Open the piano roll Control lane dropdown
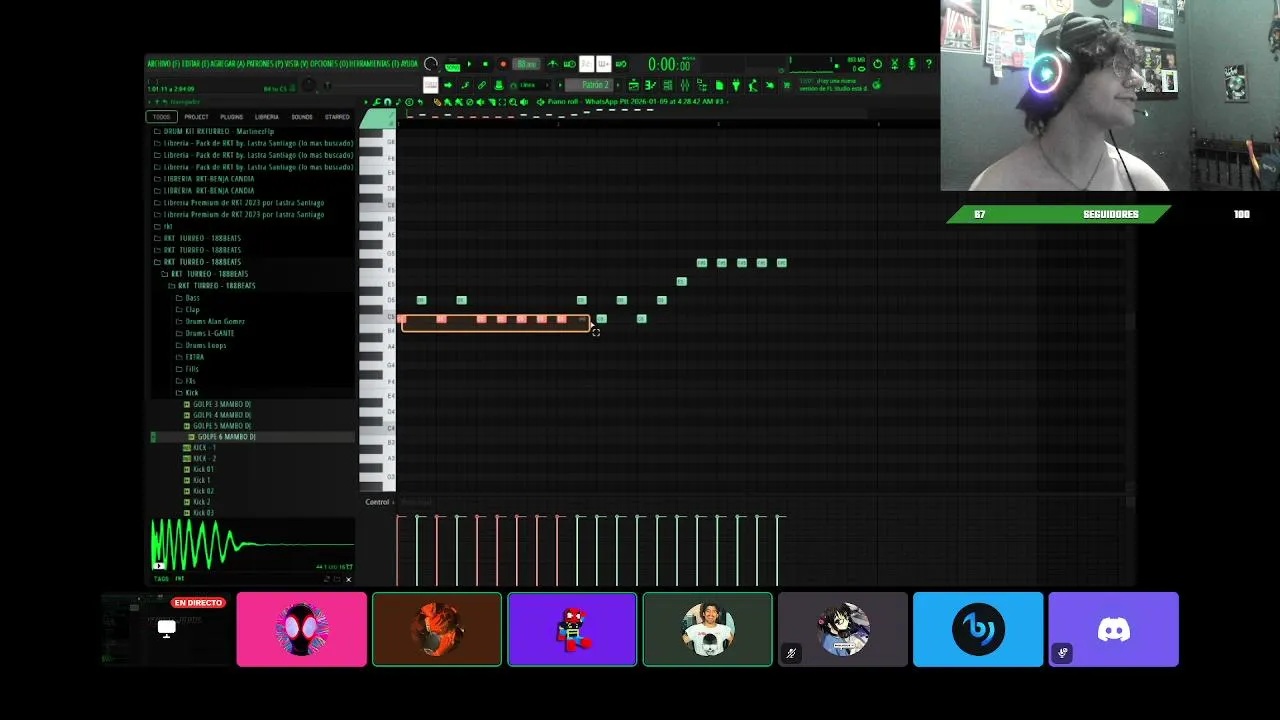1280x720 pixels. pyautogui.click(x=378, y=502)
